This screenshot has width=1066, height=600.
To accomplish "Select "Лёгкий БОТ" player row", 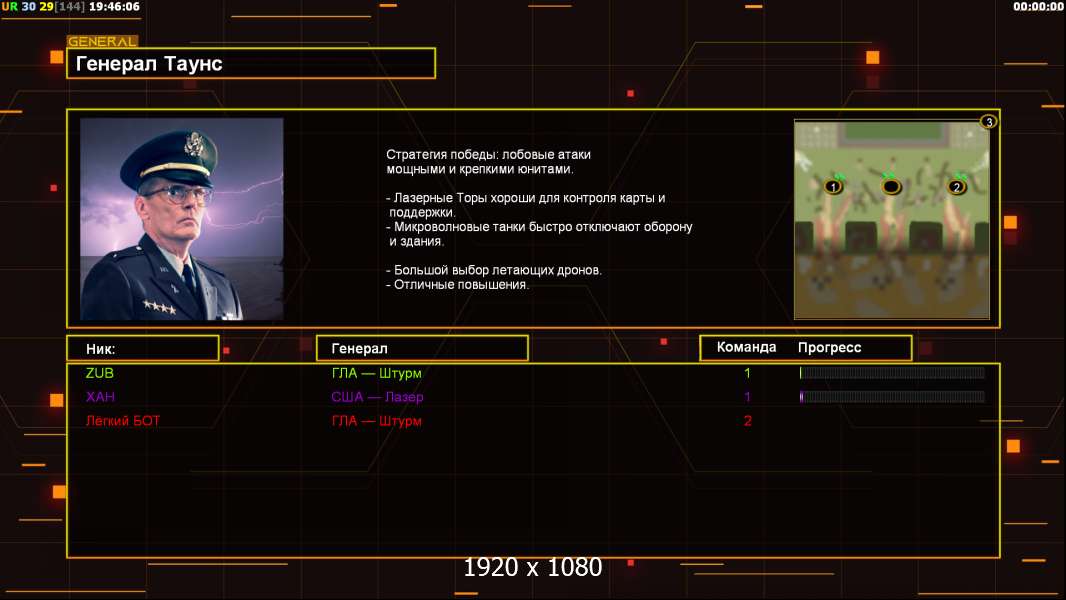I will pyautogui.click(x=534, y=421).
